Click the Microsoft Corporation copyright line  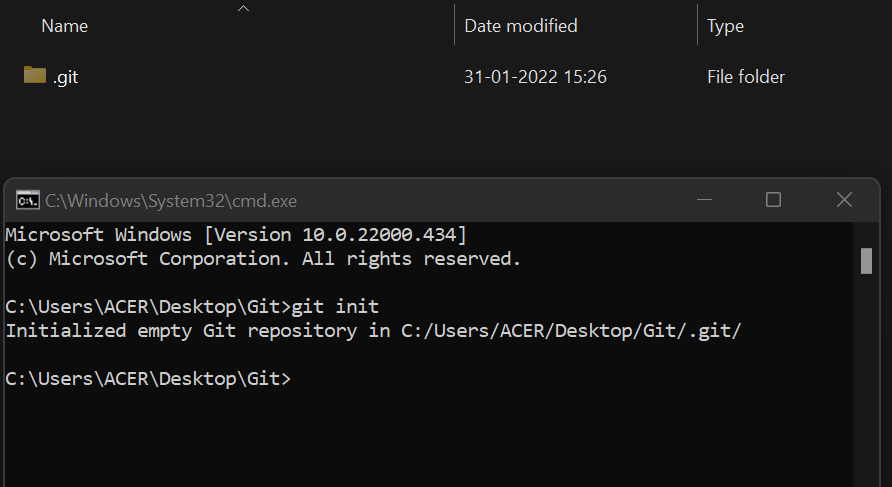(263, 259)
